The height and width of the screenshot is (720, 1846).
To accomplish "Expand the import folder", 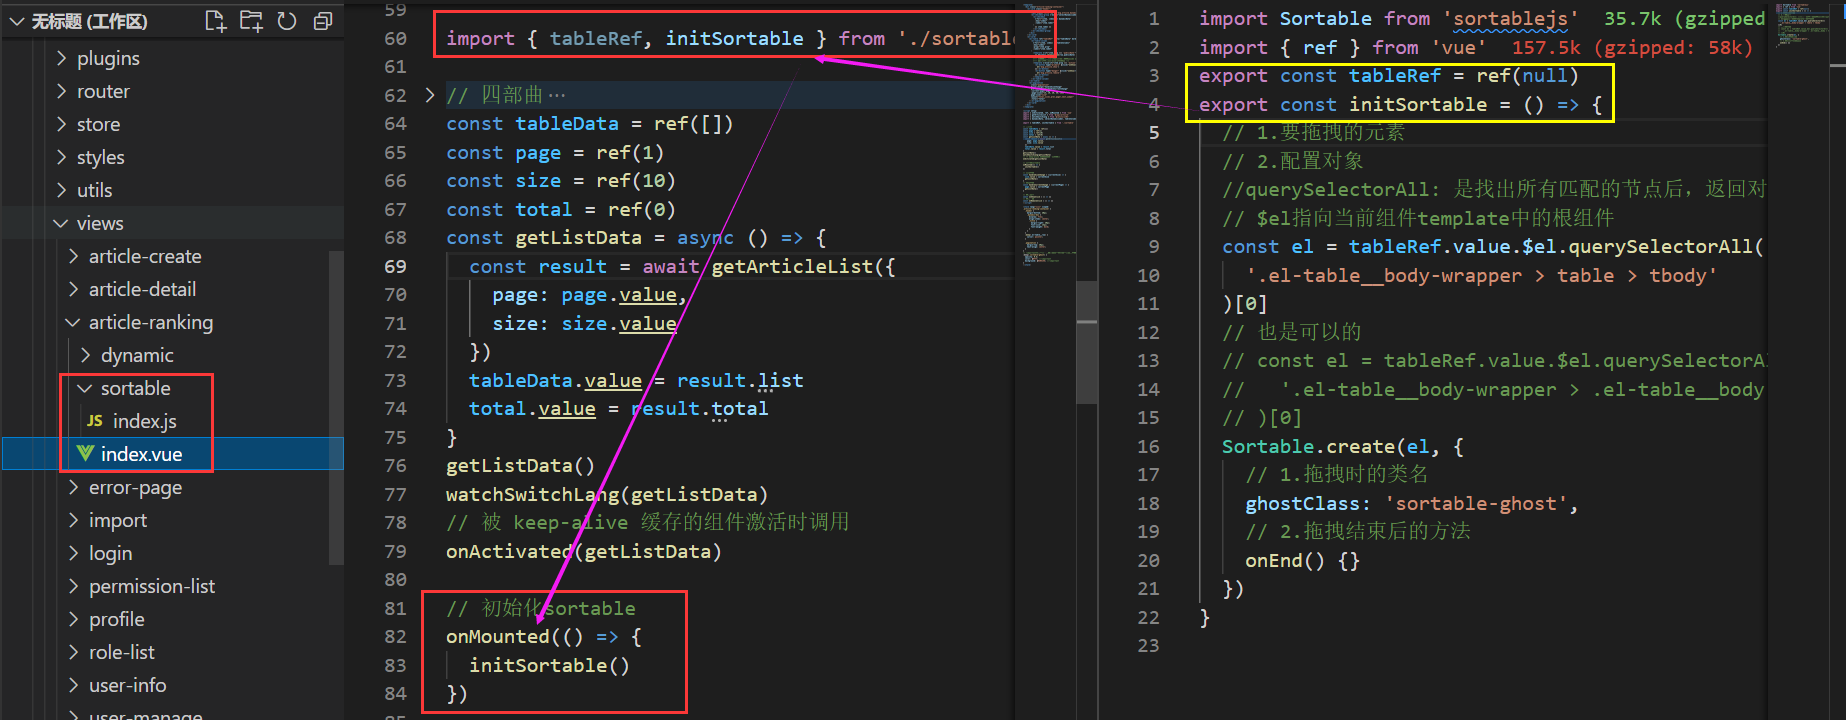I will [x=74, y=520].
